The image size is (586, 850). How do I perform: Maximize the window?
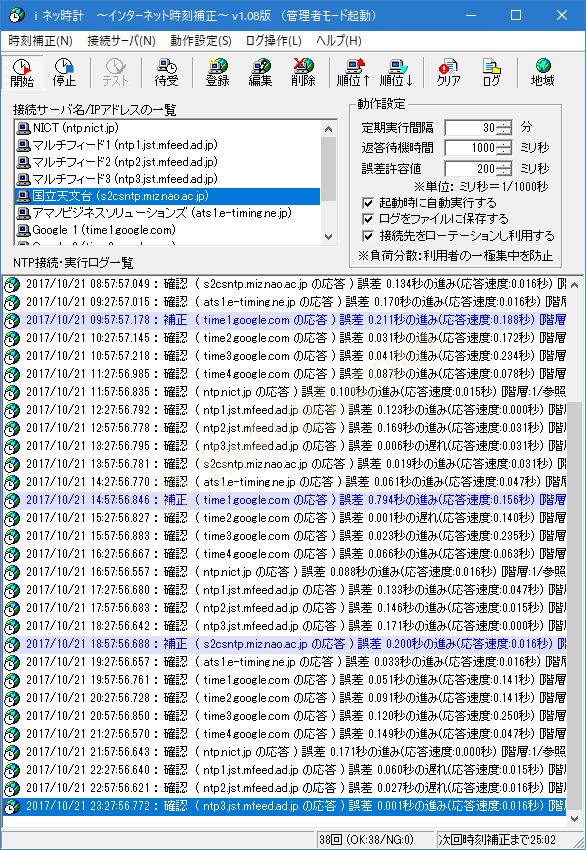pyautogui.click(x=516, y=15)
